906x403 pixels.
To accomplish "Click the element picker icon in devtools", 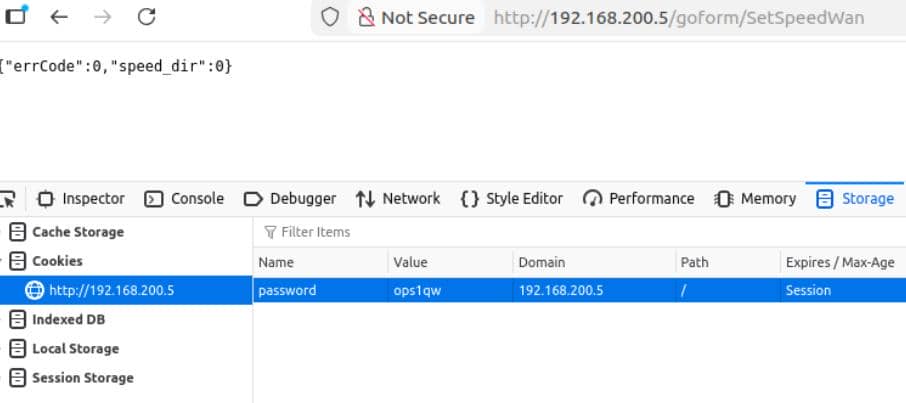I will 7,198.
